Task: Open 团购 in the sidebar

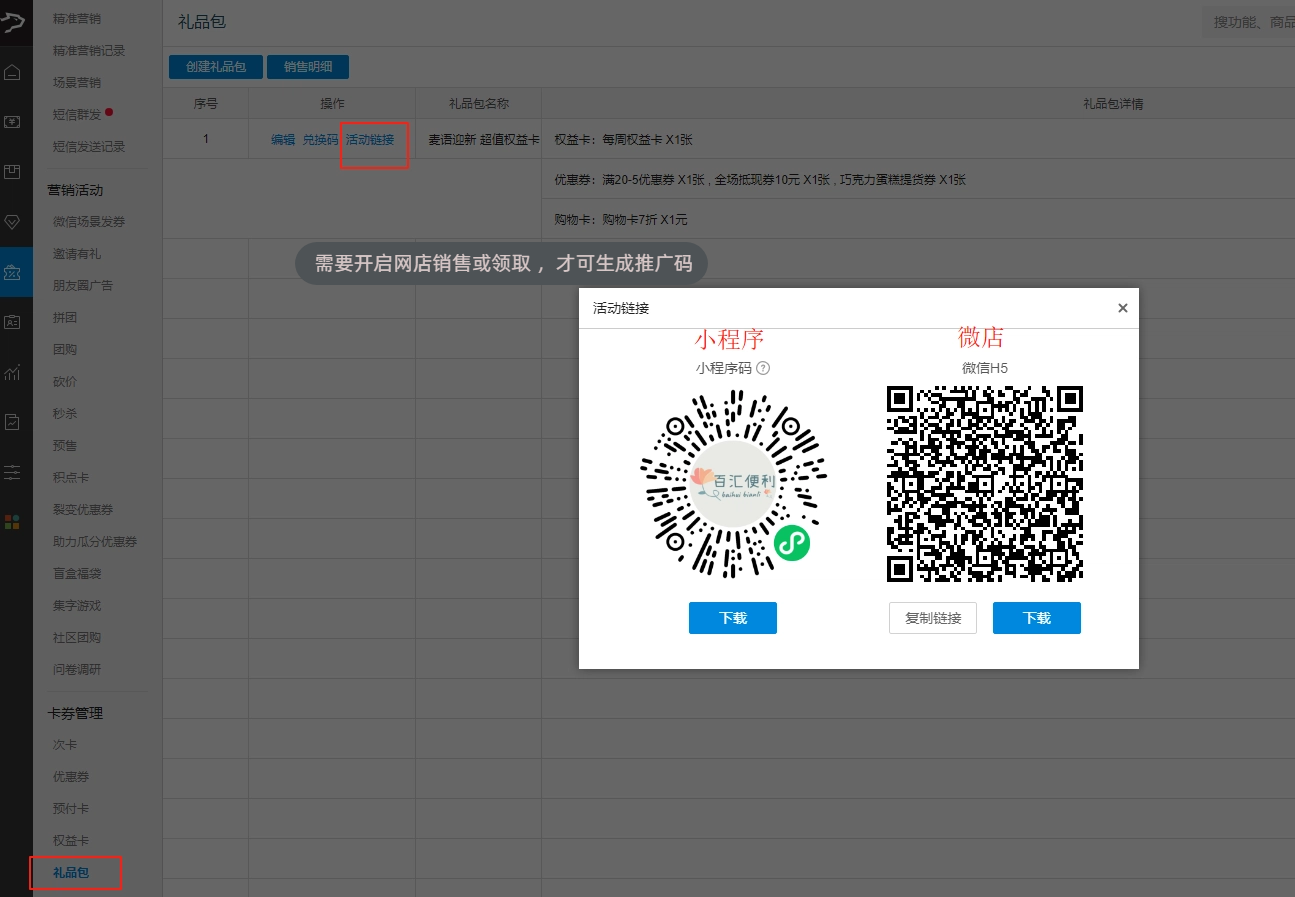Action: tap(65, 349)
